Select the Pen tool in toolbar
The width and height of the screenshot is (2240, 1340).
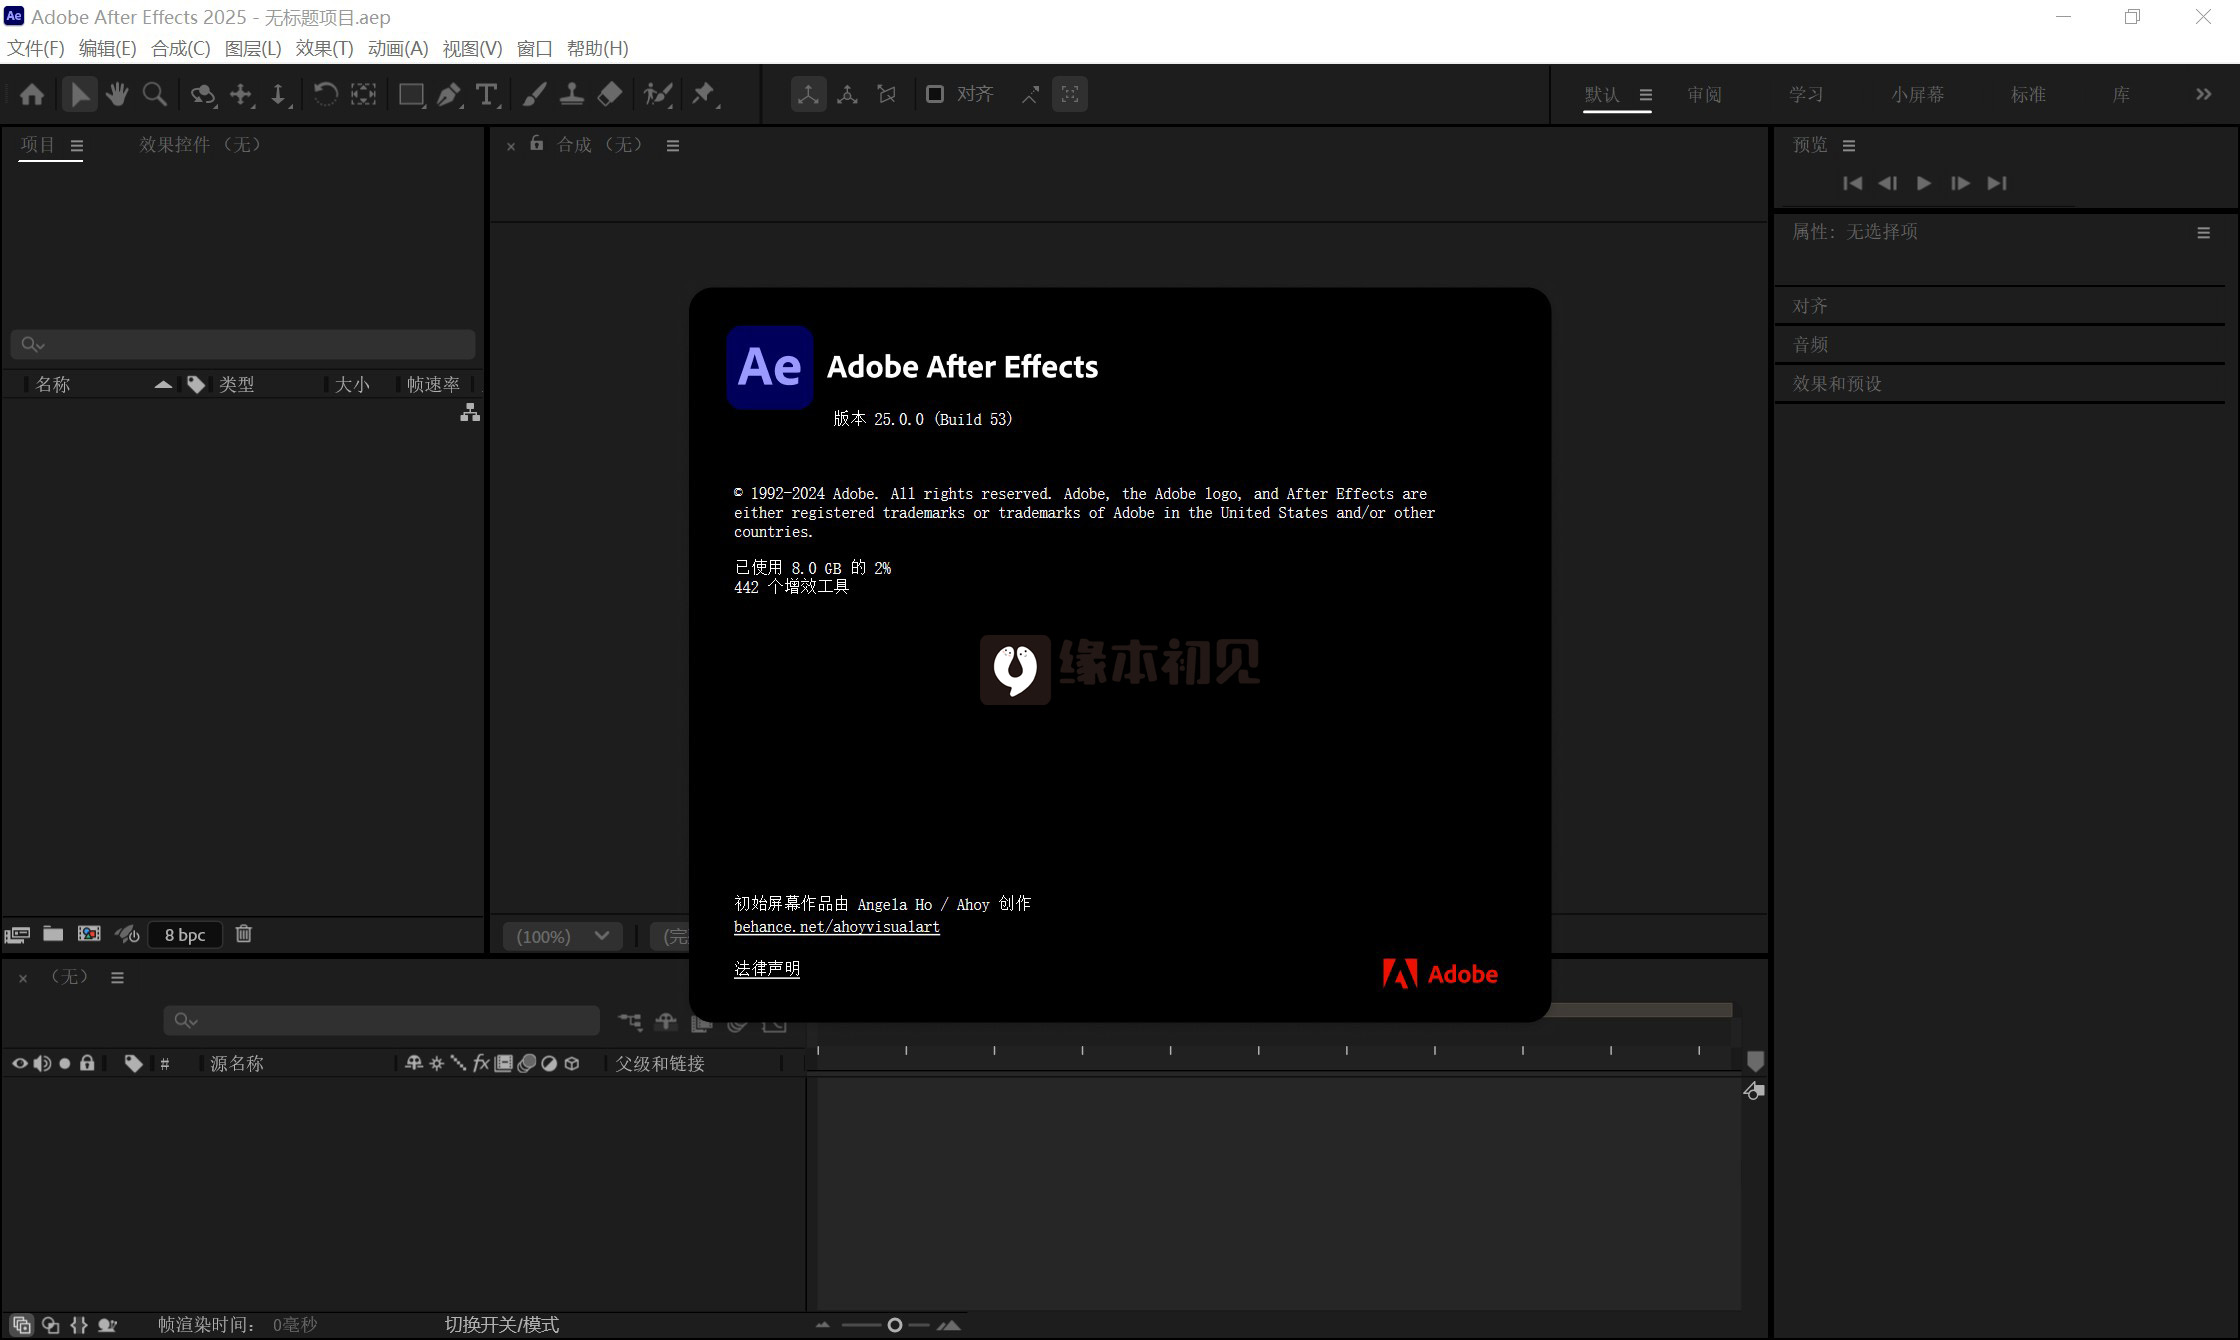[448, 94]
